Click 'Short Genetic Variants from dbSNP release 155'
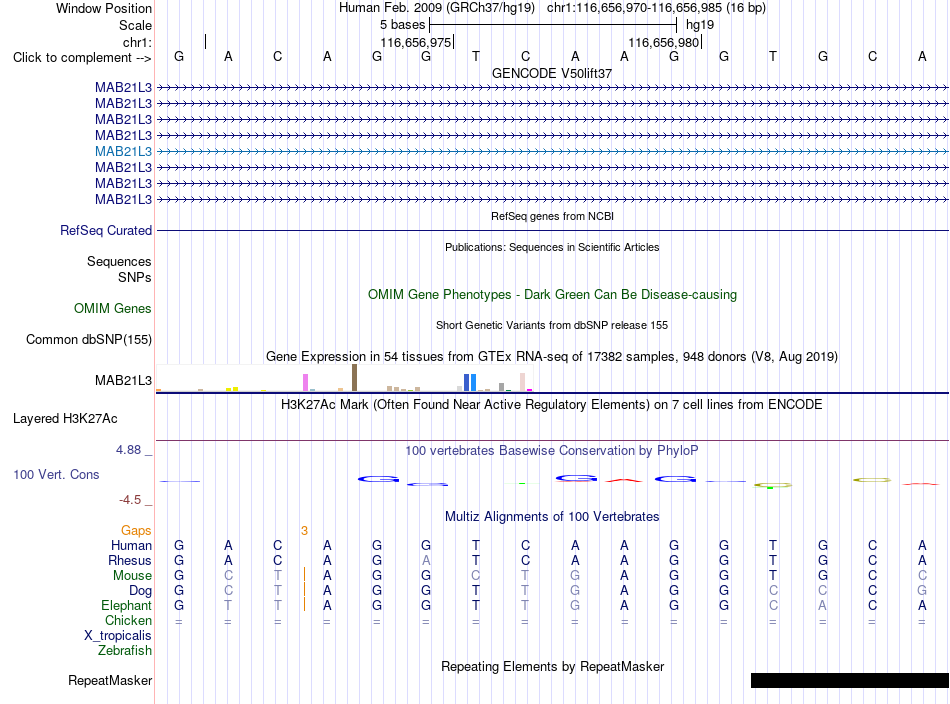The image size is (950, 704). [x=552, y=325]
